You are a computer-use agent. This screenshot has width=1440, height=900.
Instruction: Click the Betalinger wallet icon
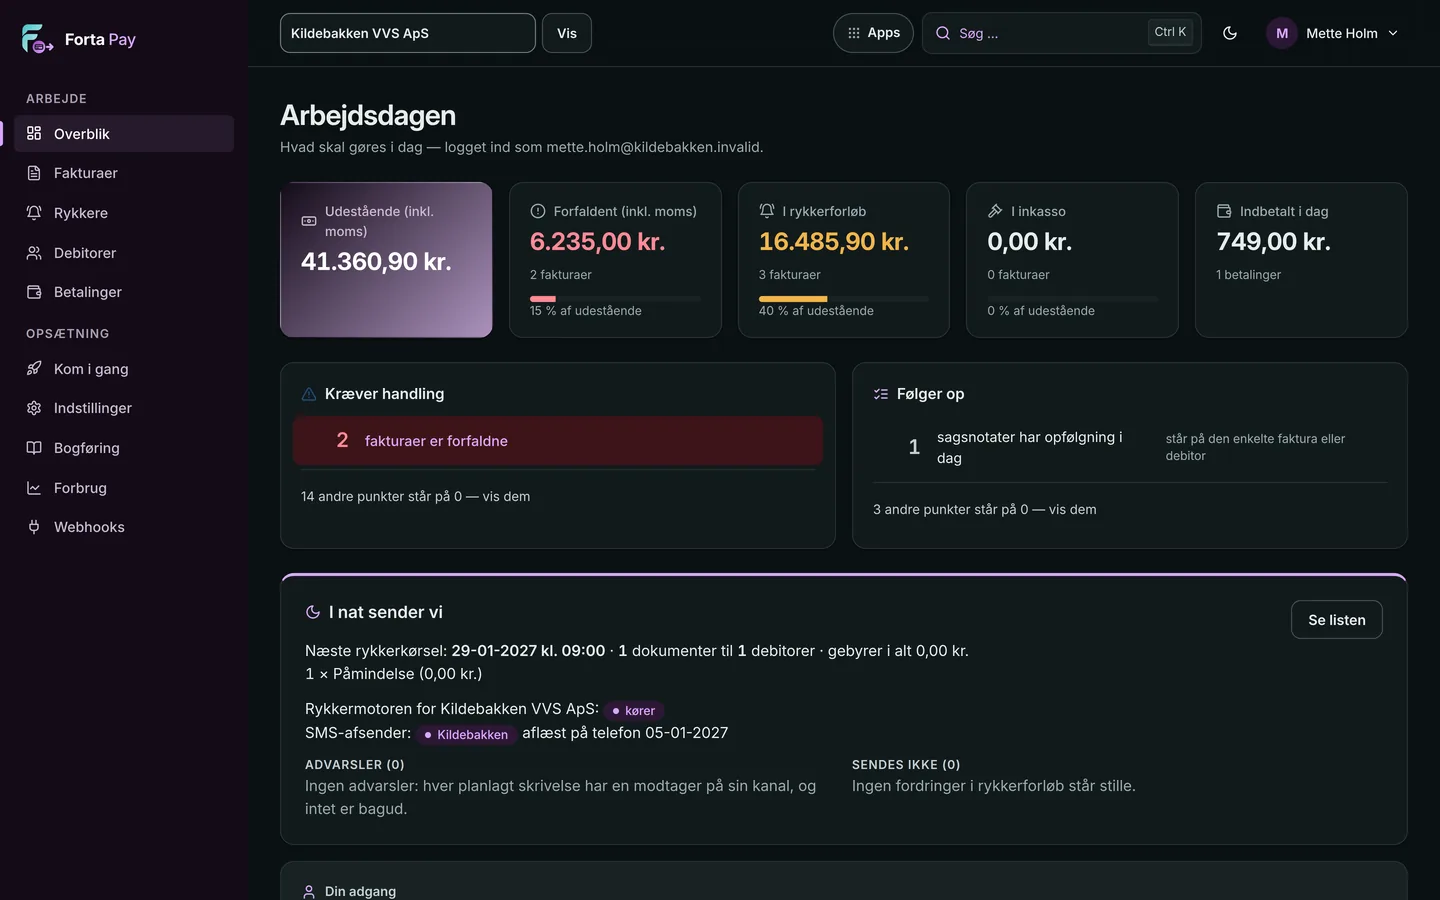(34, 292)
